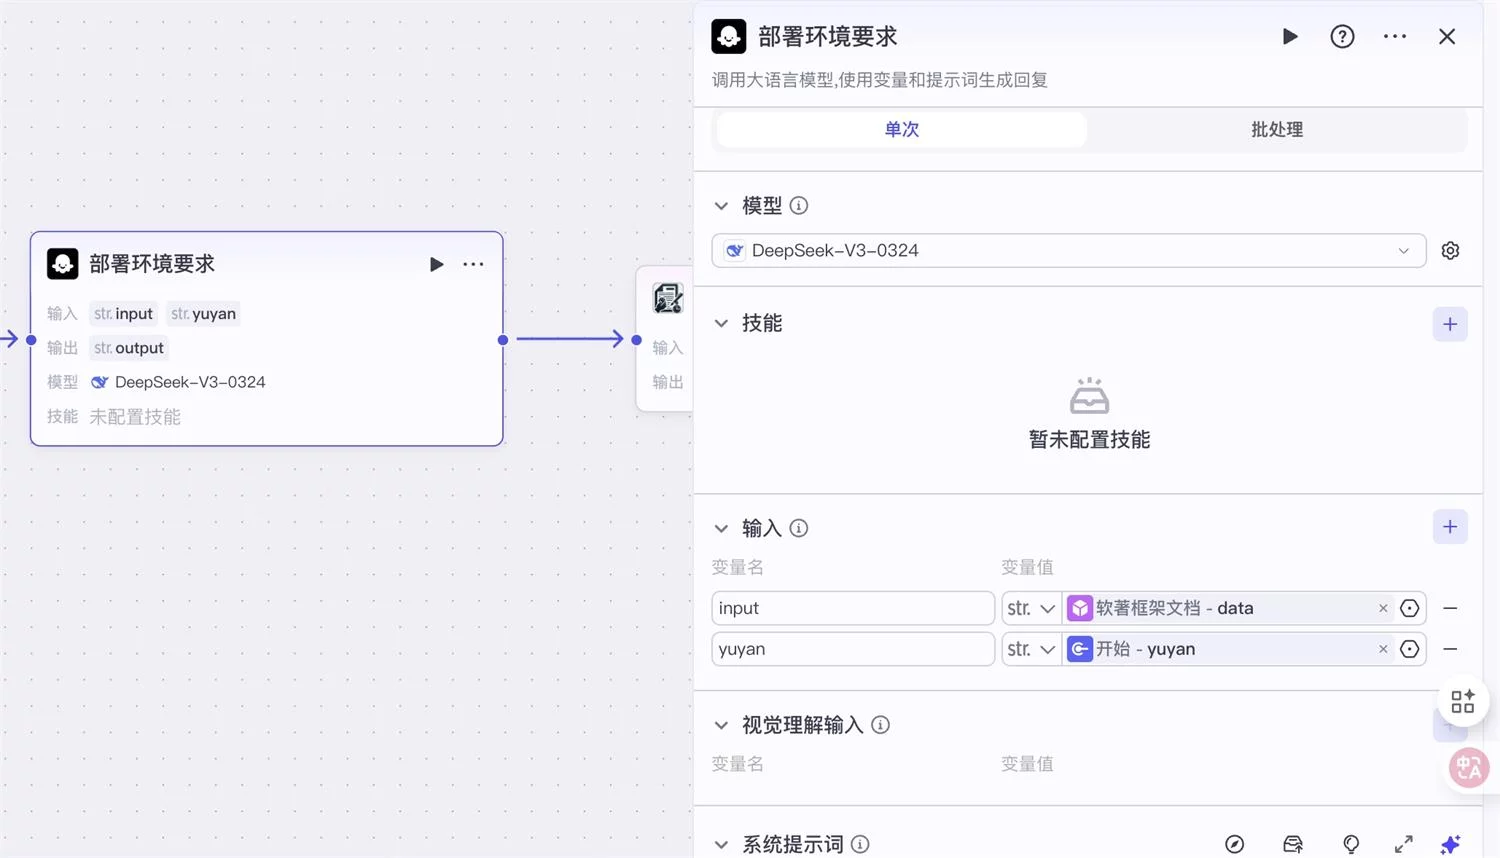Image resolution: width=1500 pixels, height=858 pixels.
Task: Select the 单次 mode tab
Action: (x=899, y=129)
